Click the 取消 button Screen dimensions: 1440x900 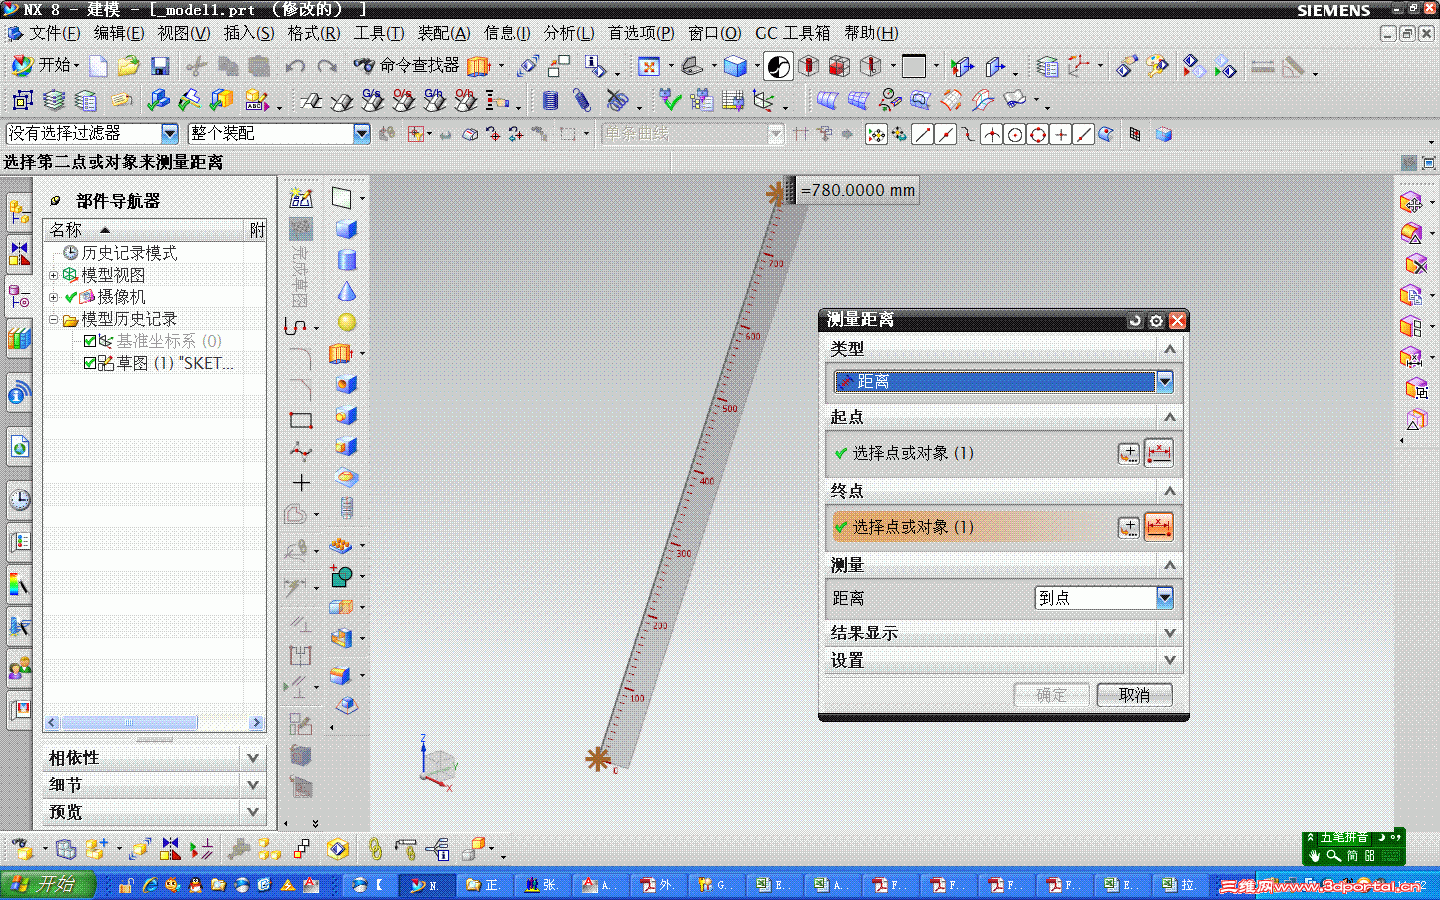pyautogui.click(x=1134, y=695)
